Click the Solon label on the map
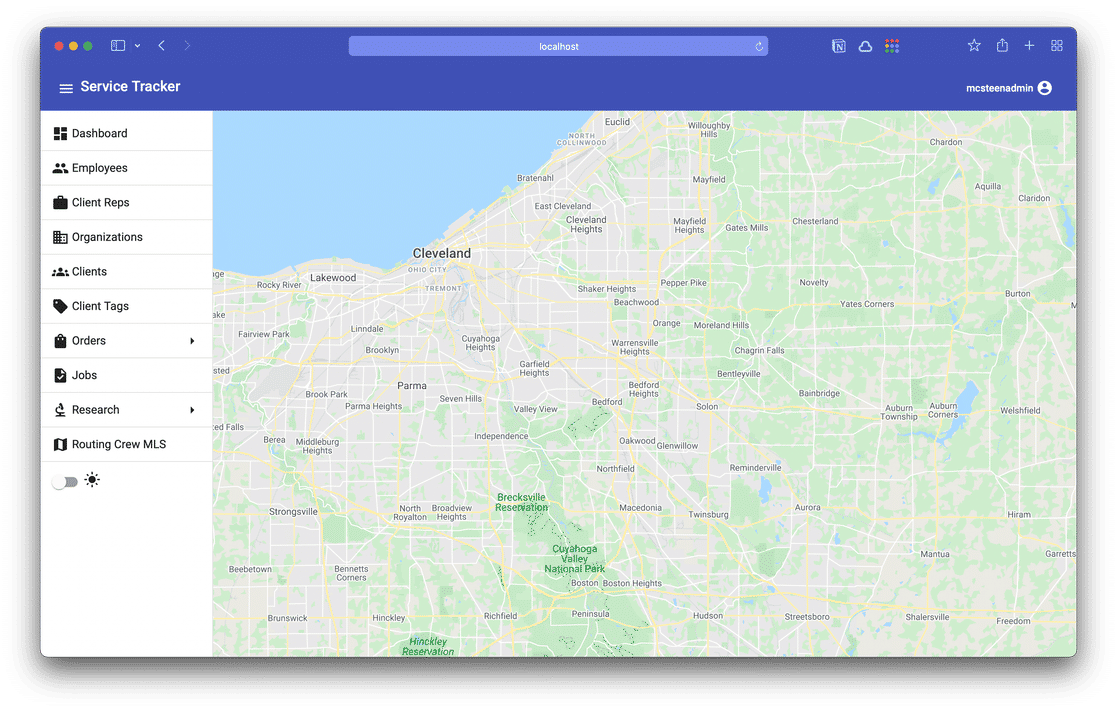 [707, 407]
